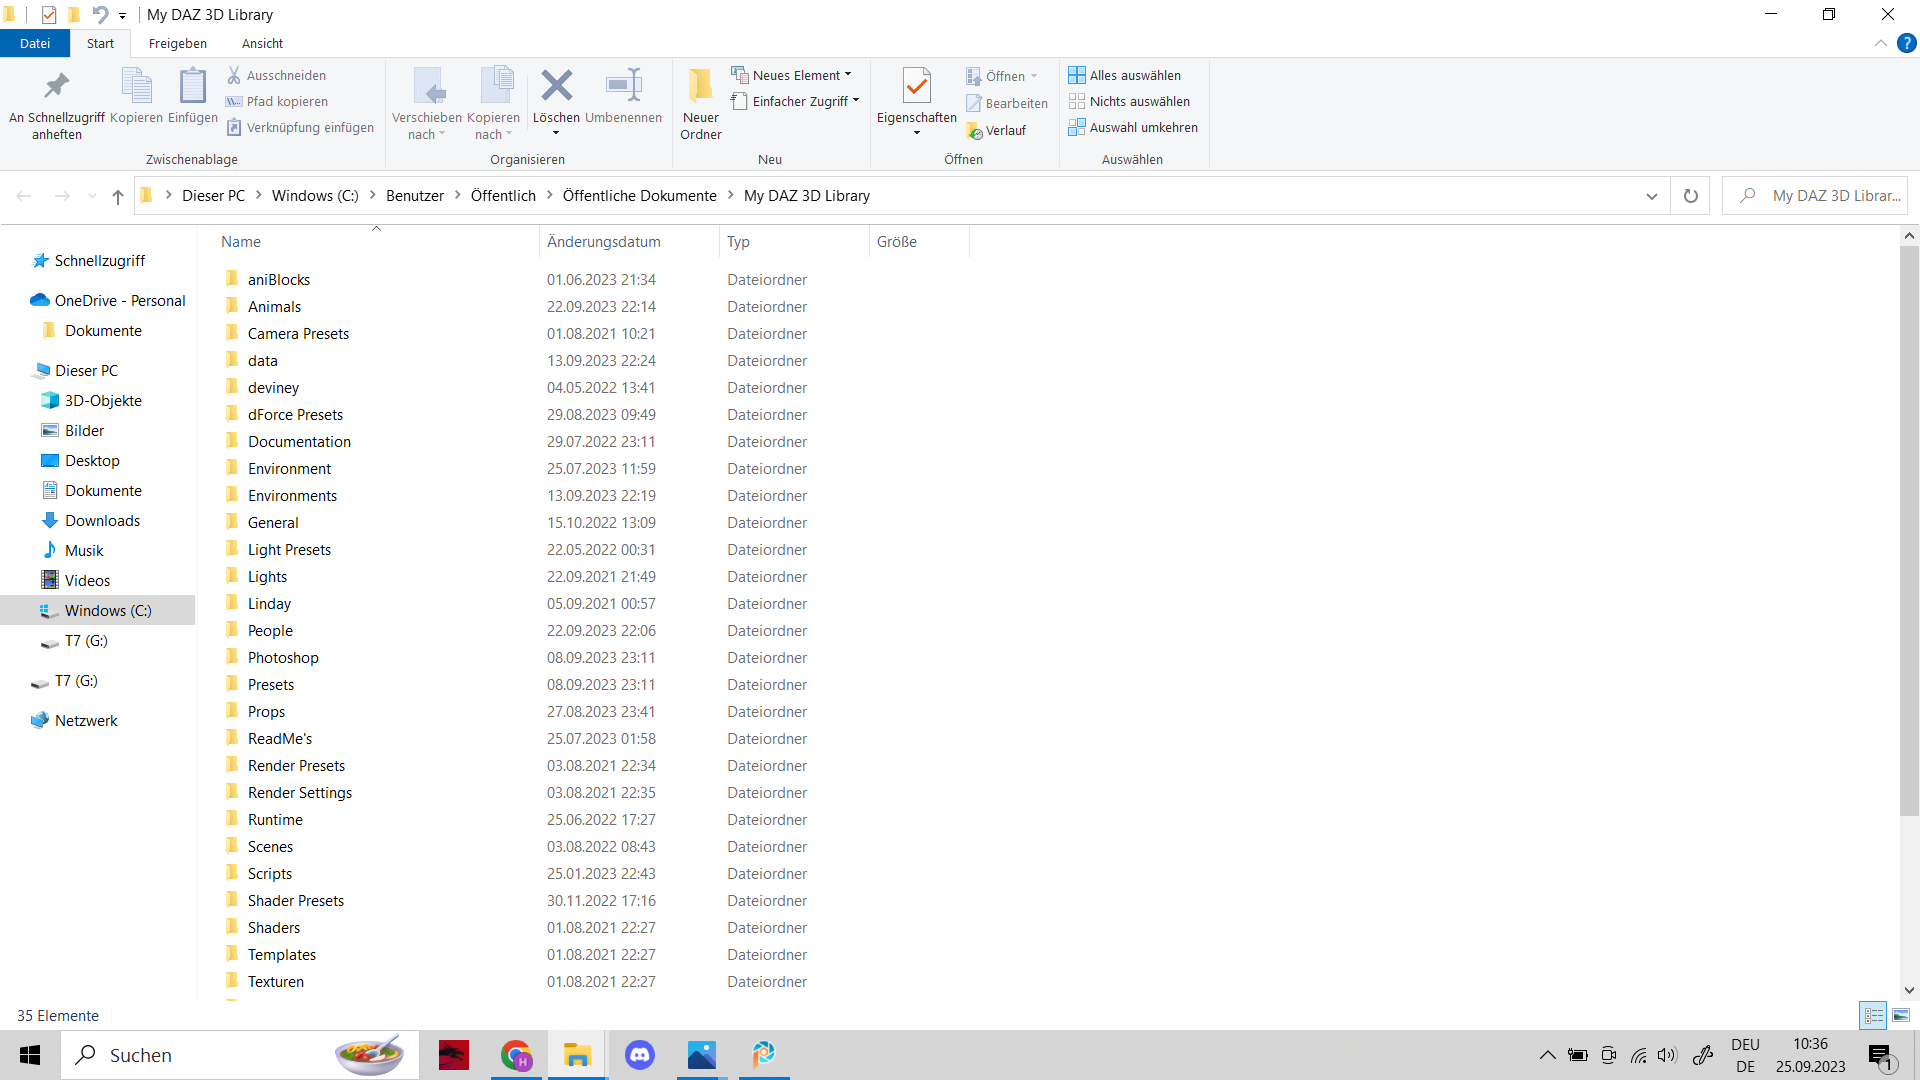Click the Löschen delete icon
The image size is (1920, 1080).
(556, 87)
